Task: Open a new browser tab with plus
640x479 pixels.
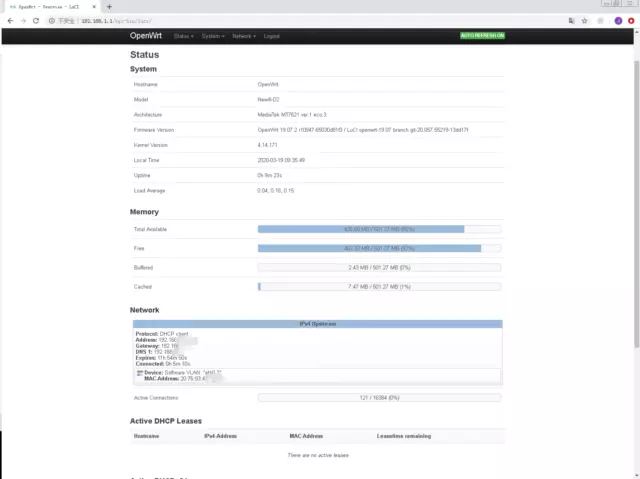Action: point(109,7)
